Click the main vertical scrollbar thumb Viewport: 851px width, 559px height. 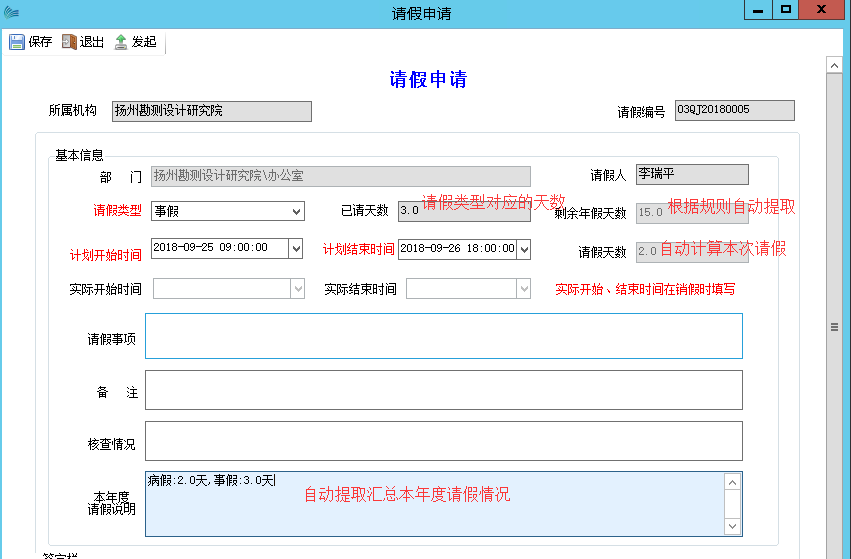(834, 327)
